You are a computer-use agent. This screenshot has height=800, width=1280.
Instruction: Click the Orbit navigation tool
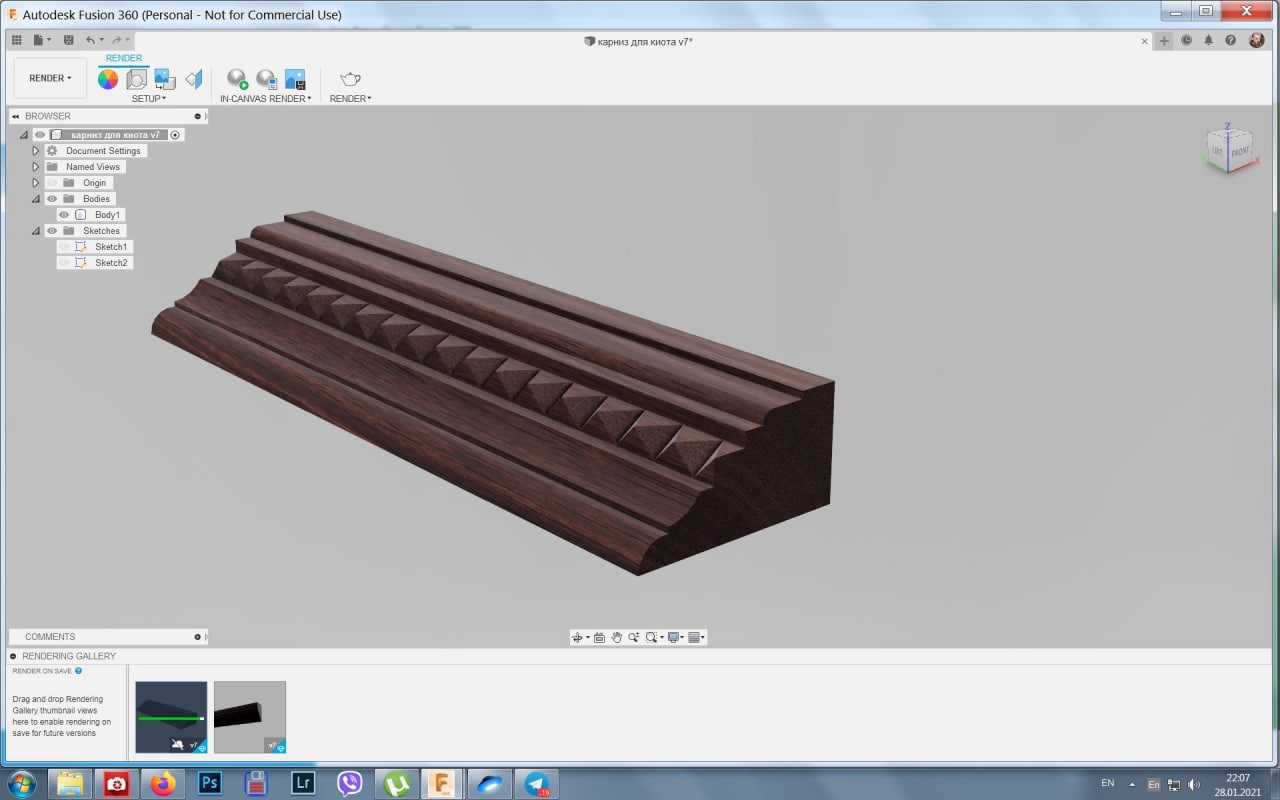click(x=577, y=637)
